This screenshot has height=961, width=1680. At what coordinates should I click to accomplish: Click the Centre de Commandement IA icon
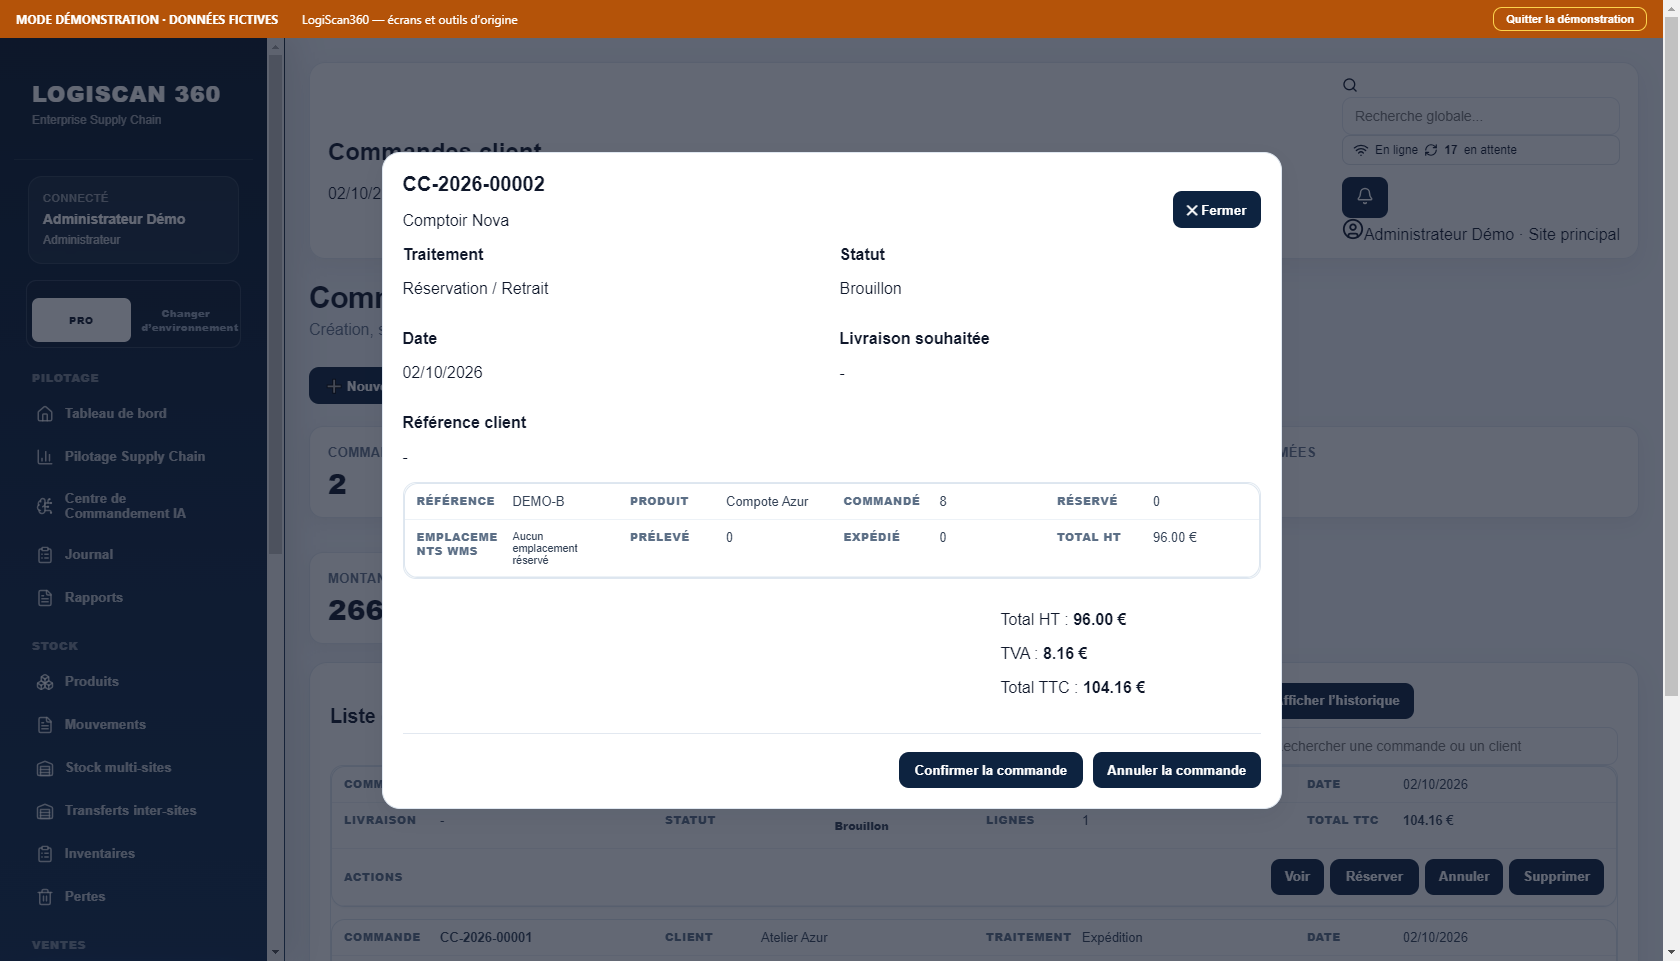click(45, 506)
